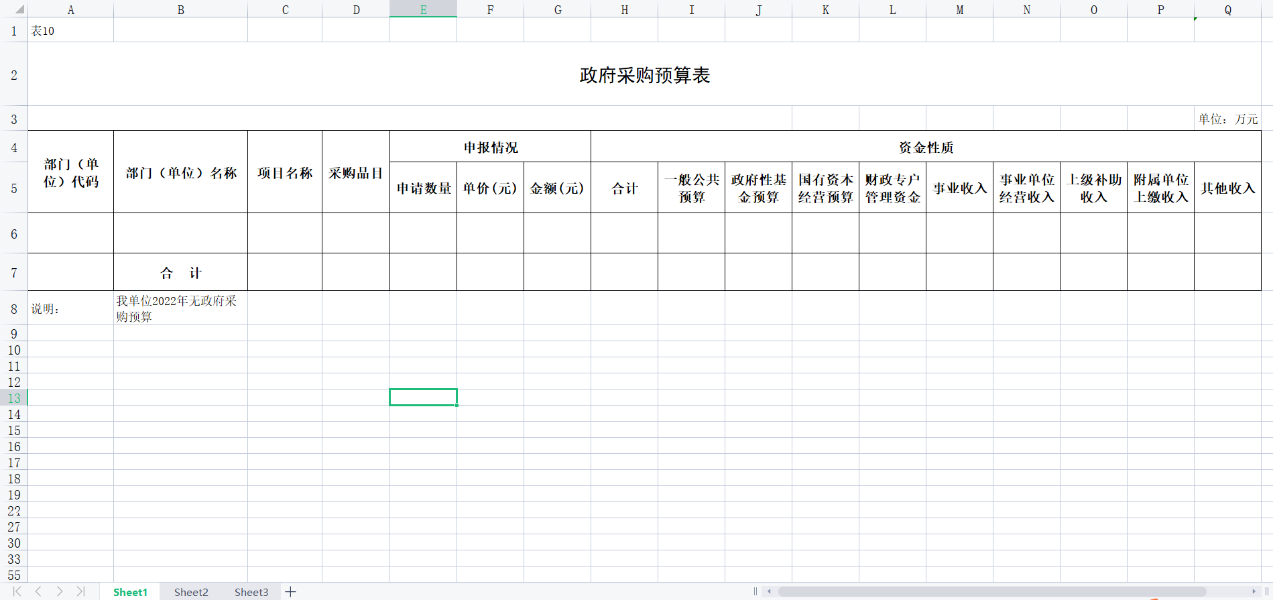Click the previous sheet navigation arrow
Screen dimensions: 1273x600
39,591
